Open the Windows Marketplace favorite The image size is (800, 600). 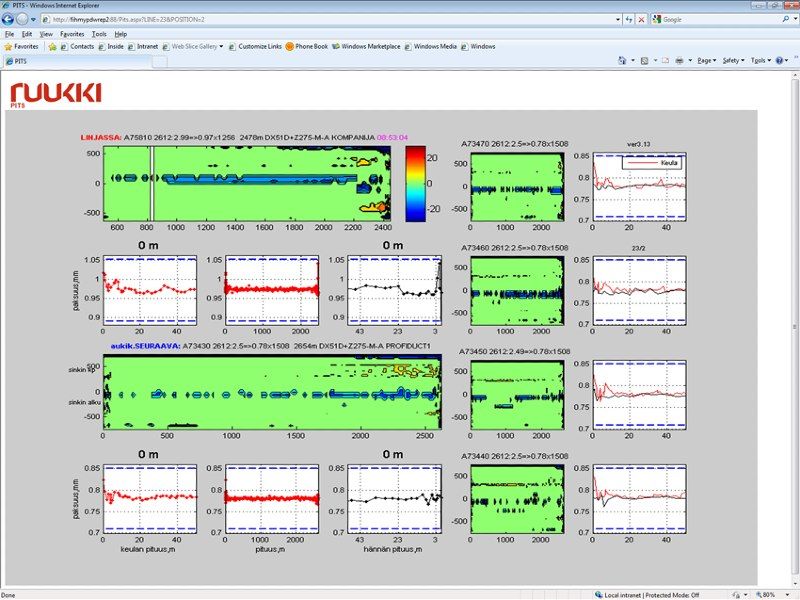click(x=370, y=45)
